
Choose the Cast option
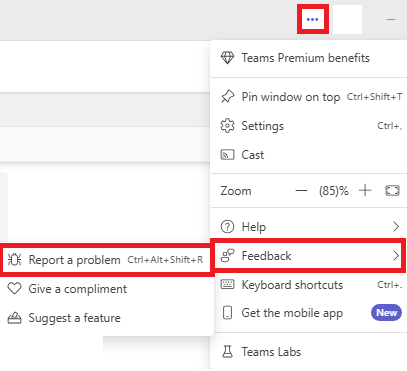308,155
